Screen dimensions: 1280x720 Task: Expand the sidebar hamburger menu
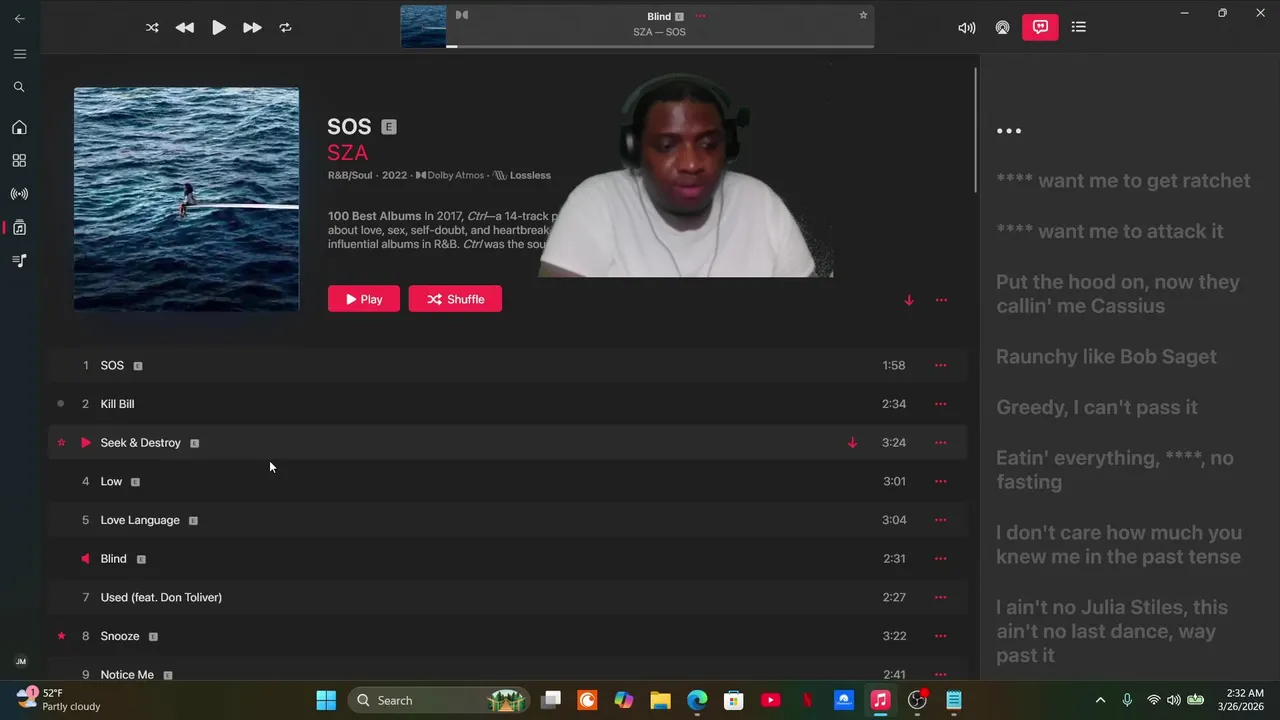(x=19, y=54)
